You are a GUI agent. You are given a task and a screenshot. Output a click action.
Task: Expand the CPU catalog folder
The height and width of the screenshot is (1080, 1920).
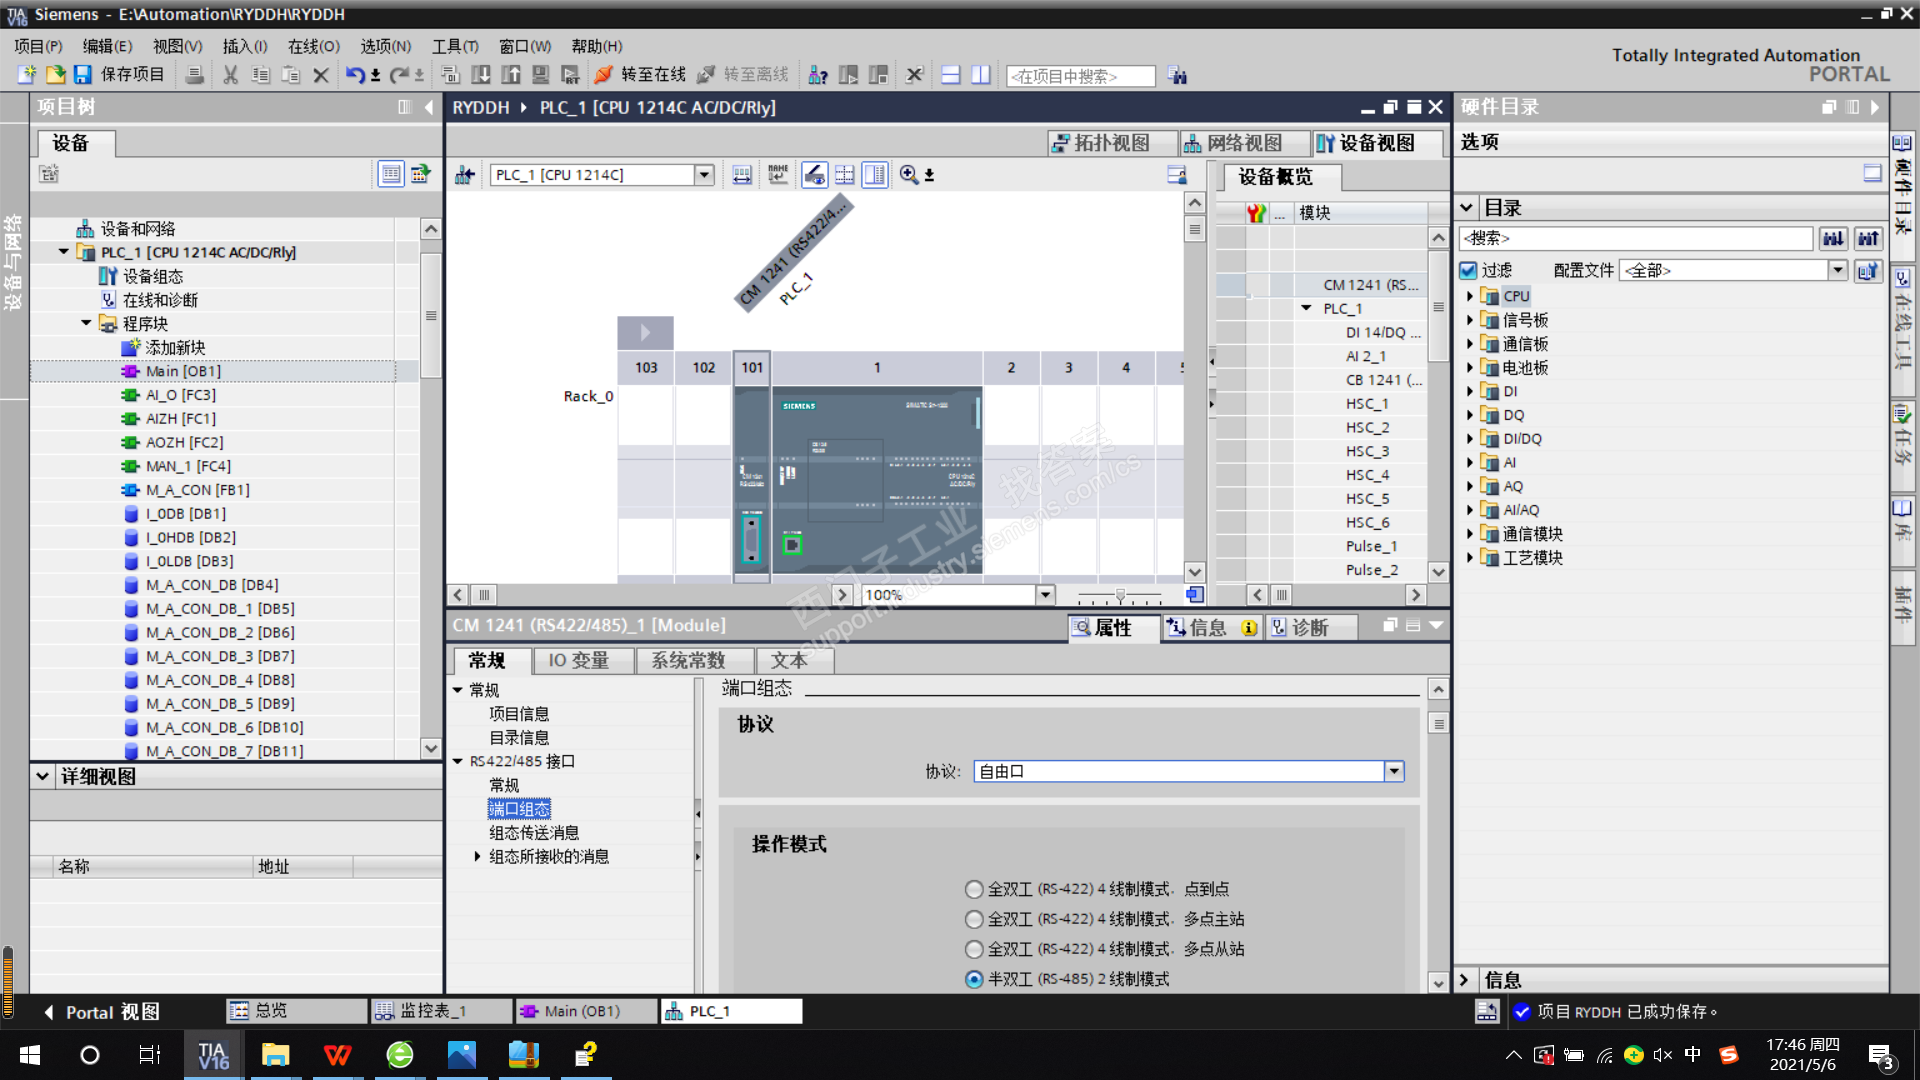point(1470,296)
